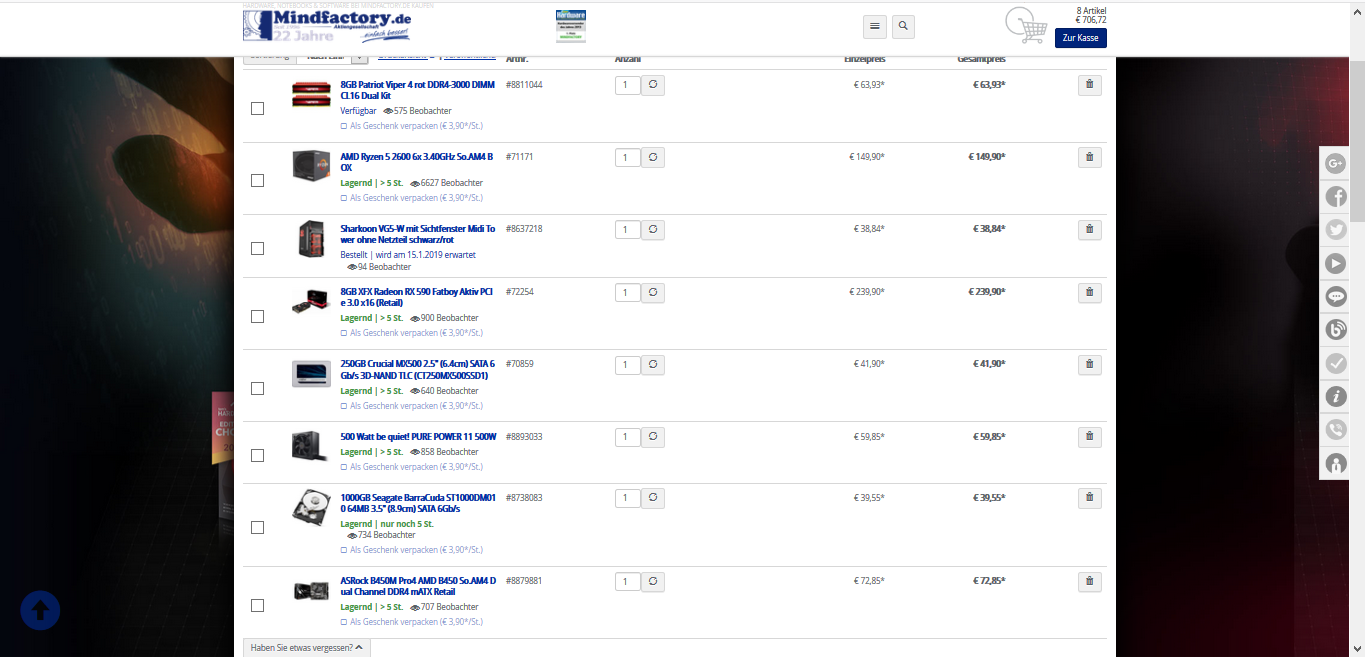Open the chat bubble icon in side bar
Viewport: 1365px width, 657px height.
[1336, 297]
